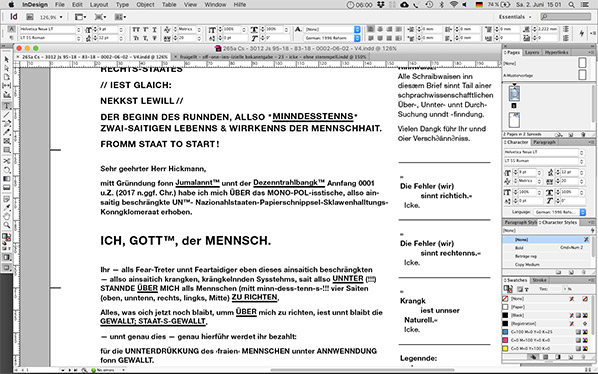The height and width of the screenshot is (374, 598).
Task: Open the Type menu
Action: pos(122,5)
